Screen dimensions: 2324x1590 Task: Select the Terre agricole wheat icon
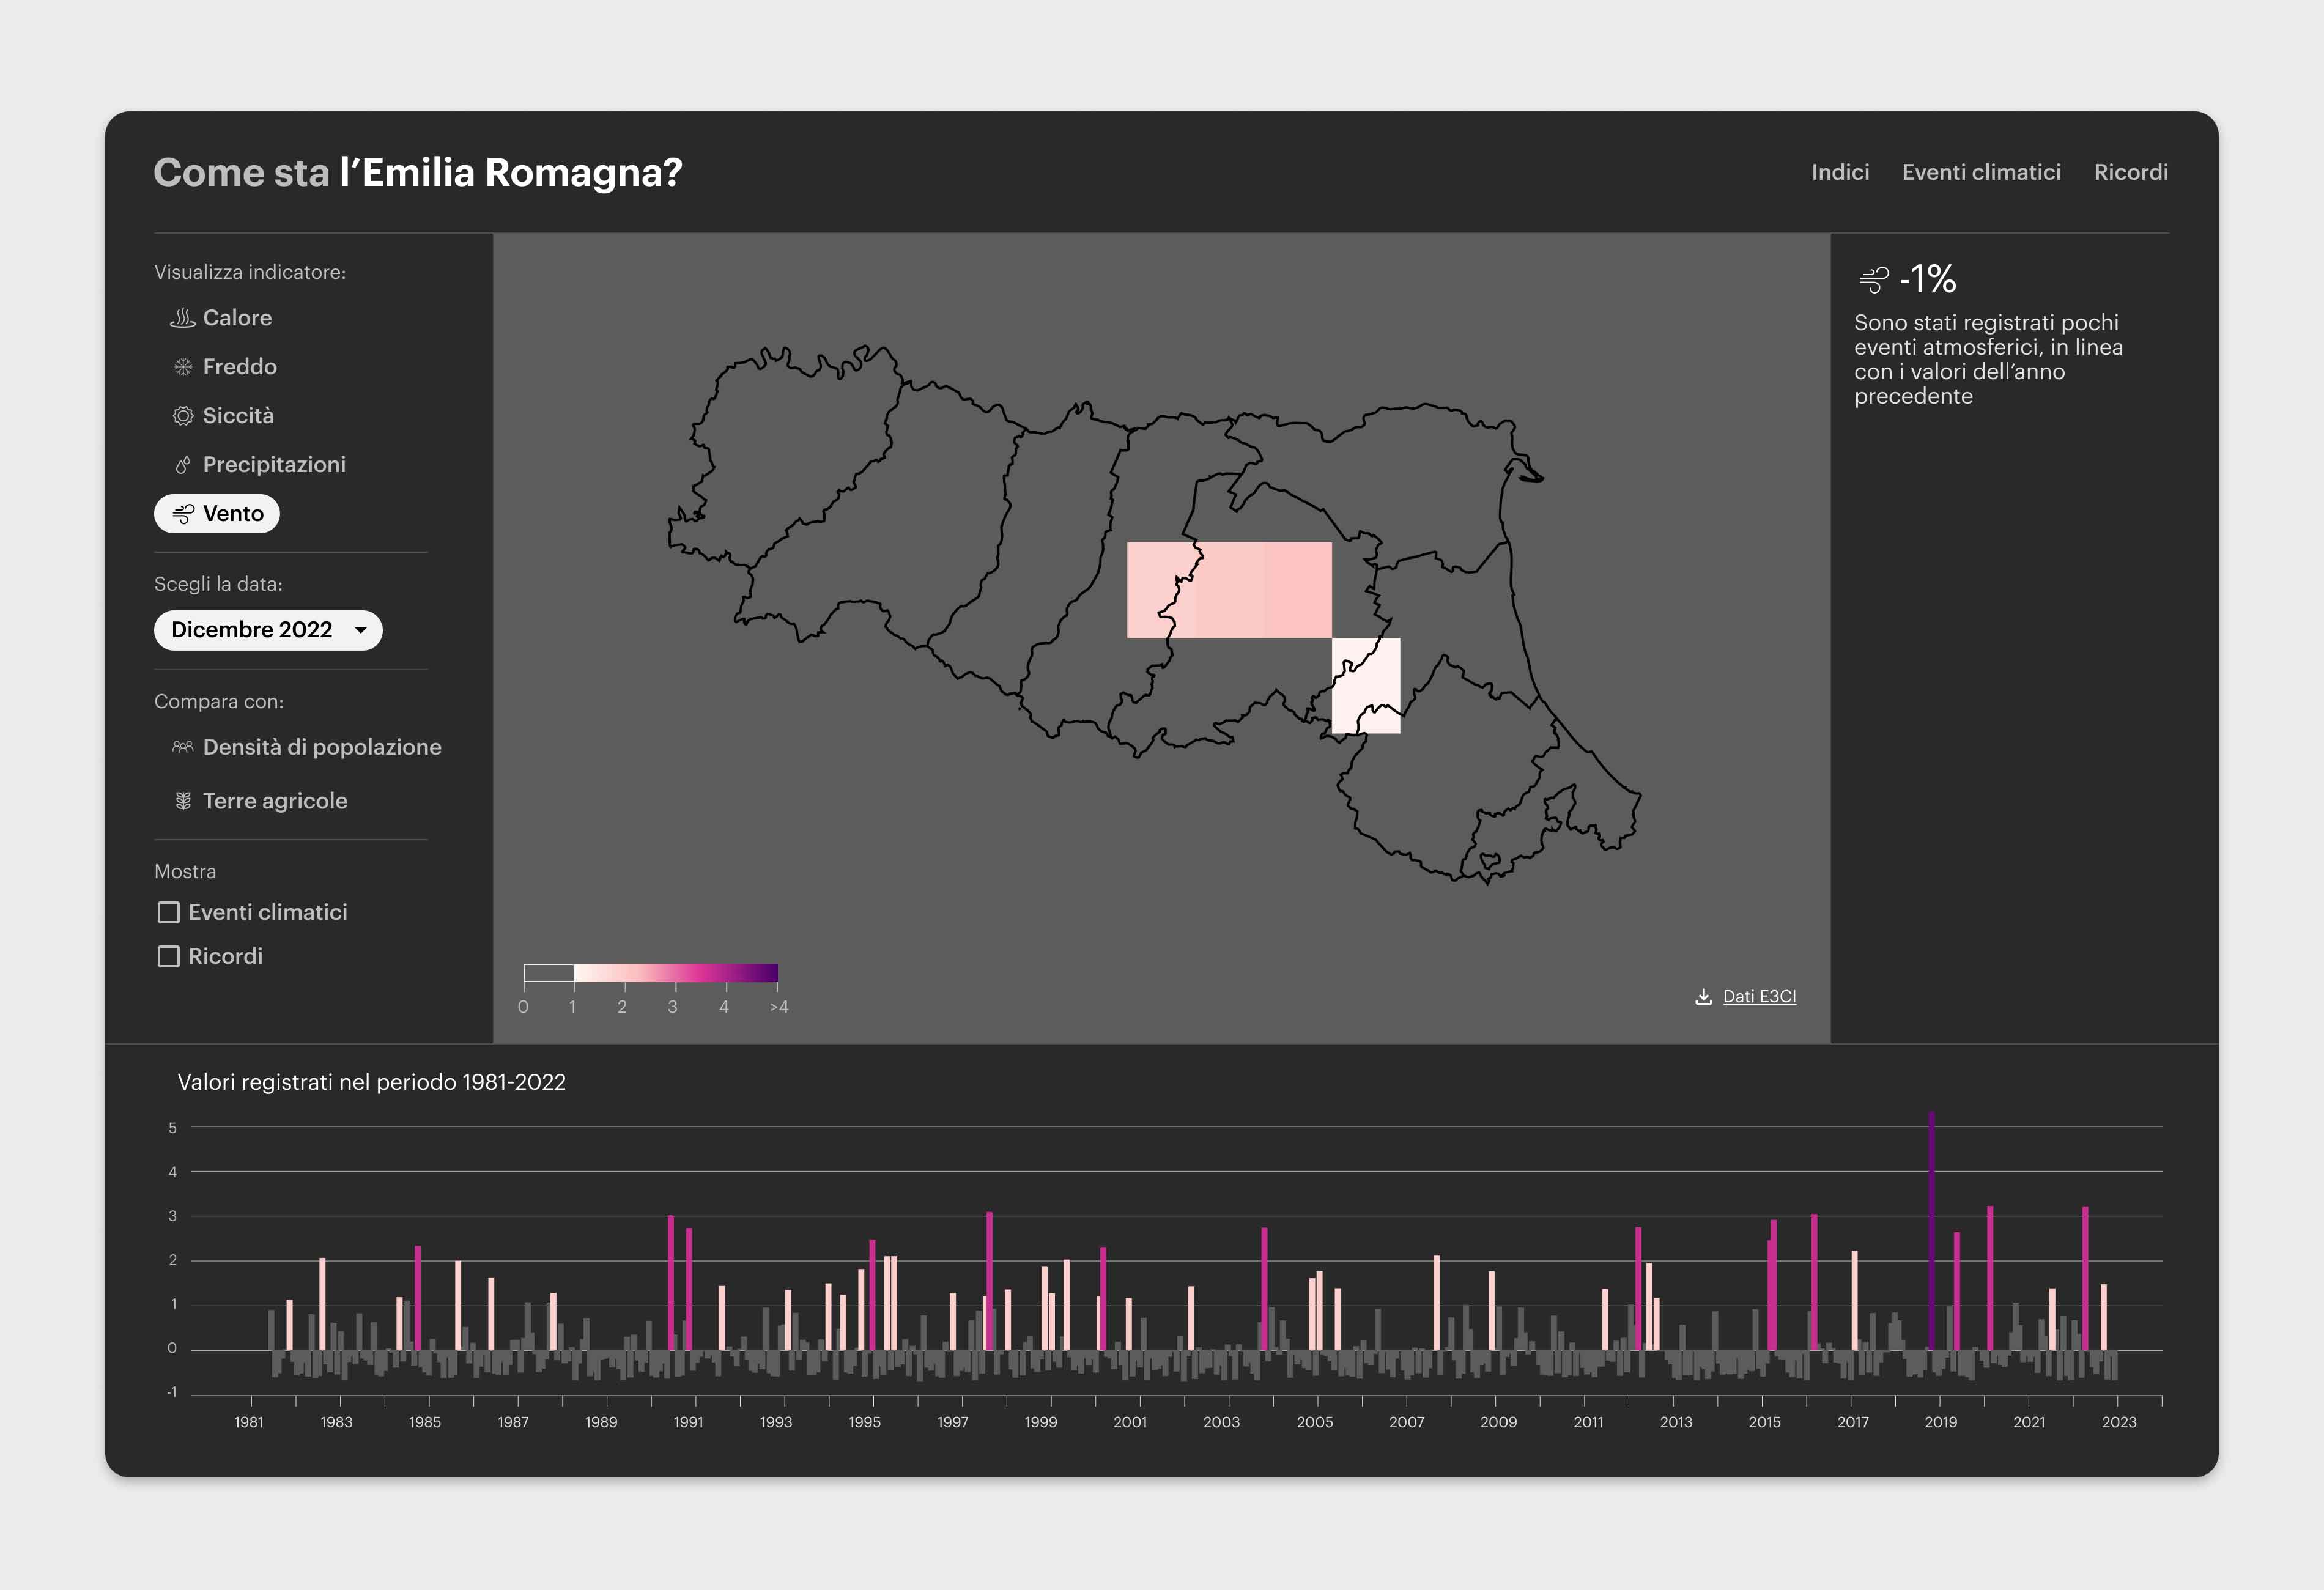pos(183,800)
